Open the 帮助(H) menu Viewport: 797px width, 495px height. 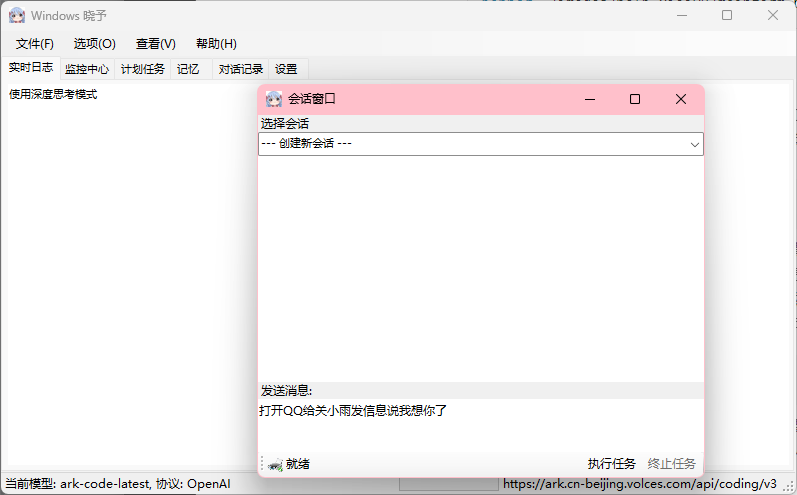pos(216,44)
